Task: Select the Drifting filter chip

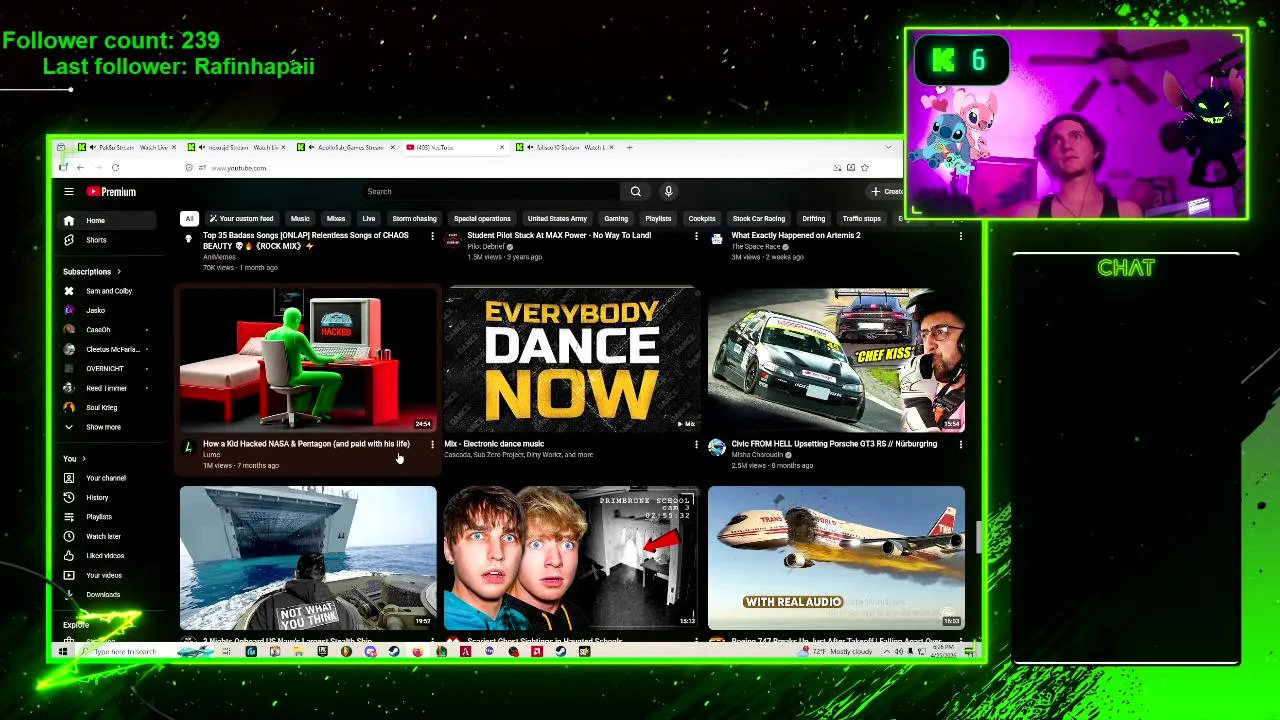Action: tap(814, 218)
